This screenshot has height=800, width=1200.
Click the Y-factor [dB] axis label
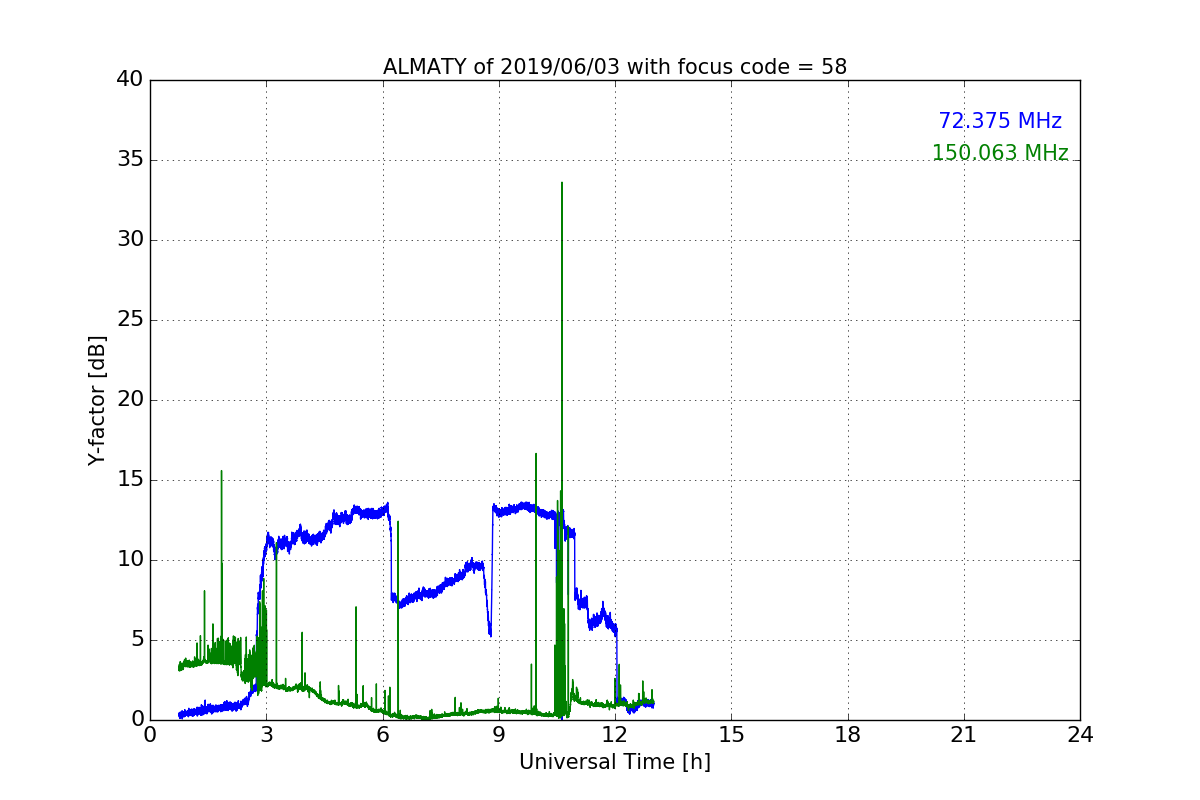click(97, 400)
